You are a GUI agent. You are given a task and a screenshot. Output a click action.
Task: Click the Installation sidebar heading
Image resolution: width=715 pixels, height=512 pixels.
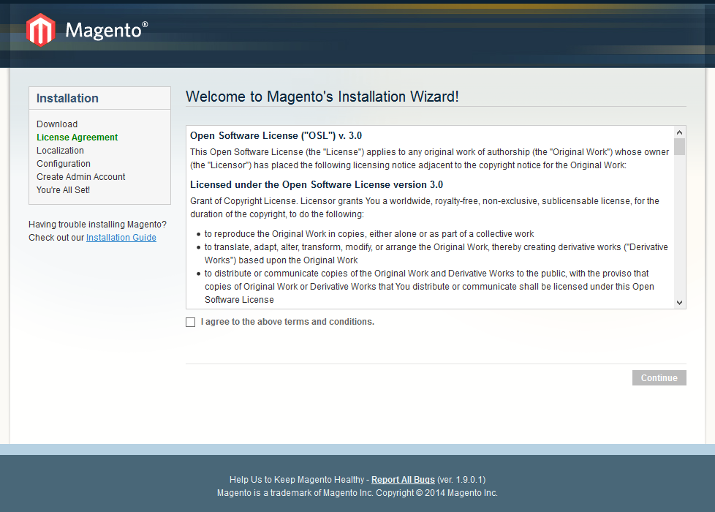click(x=67, y=98)
